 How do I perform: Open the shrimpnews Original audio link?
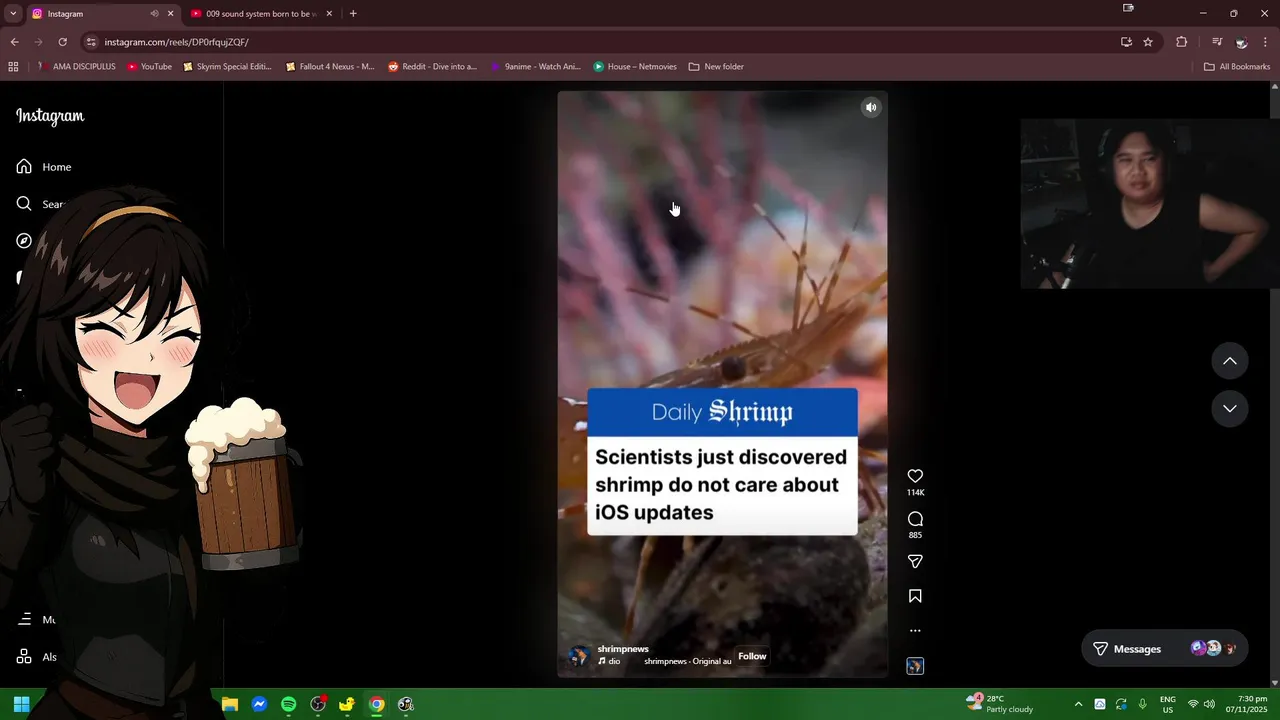coord(688,661)
